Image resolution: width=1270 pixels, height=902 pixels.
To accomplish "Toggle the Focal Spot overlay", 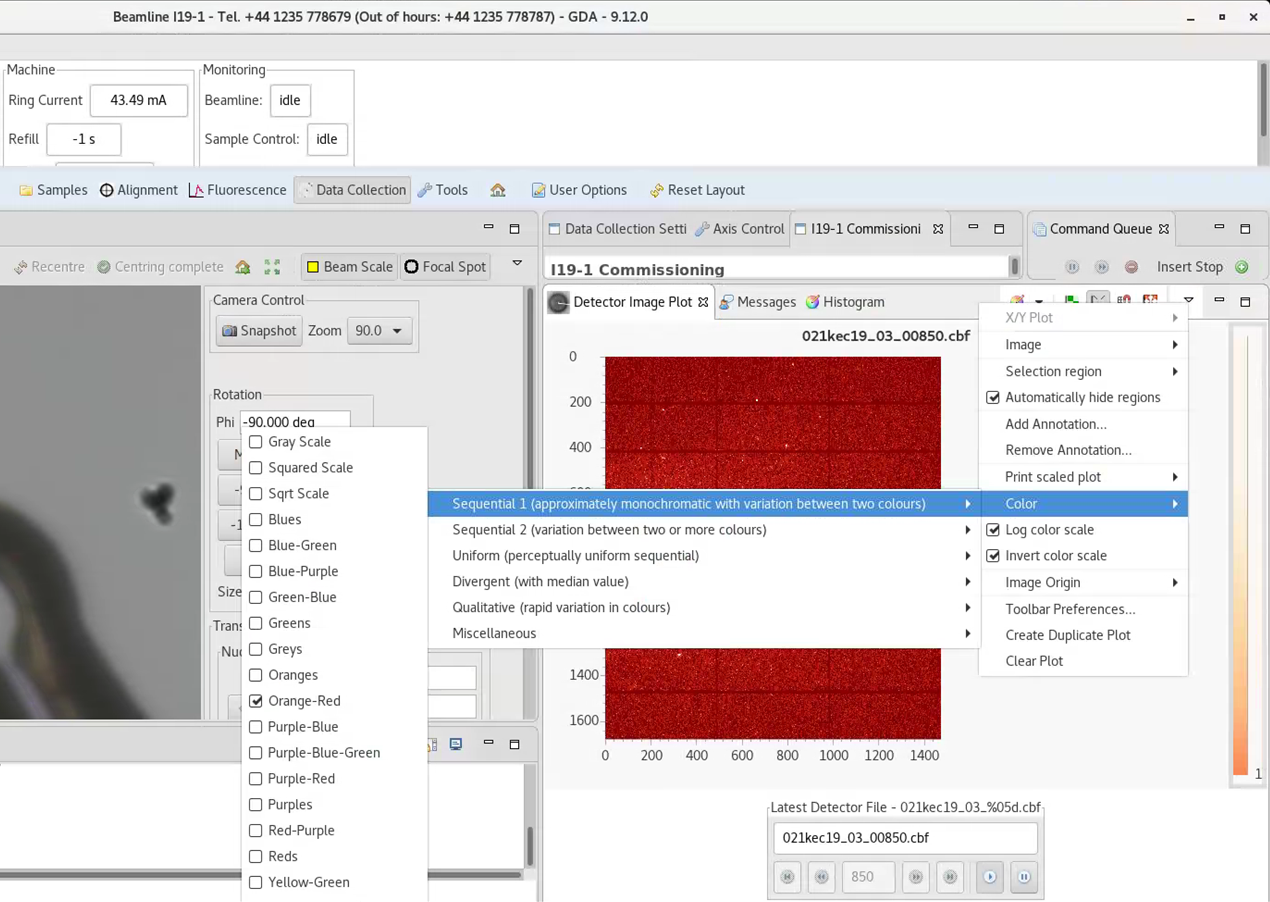I will coord(445,267).
